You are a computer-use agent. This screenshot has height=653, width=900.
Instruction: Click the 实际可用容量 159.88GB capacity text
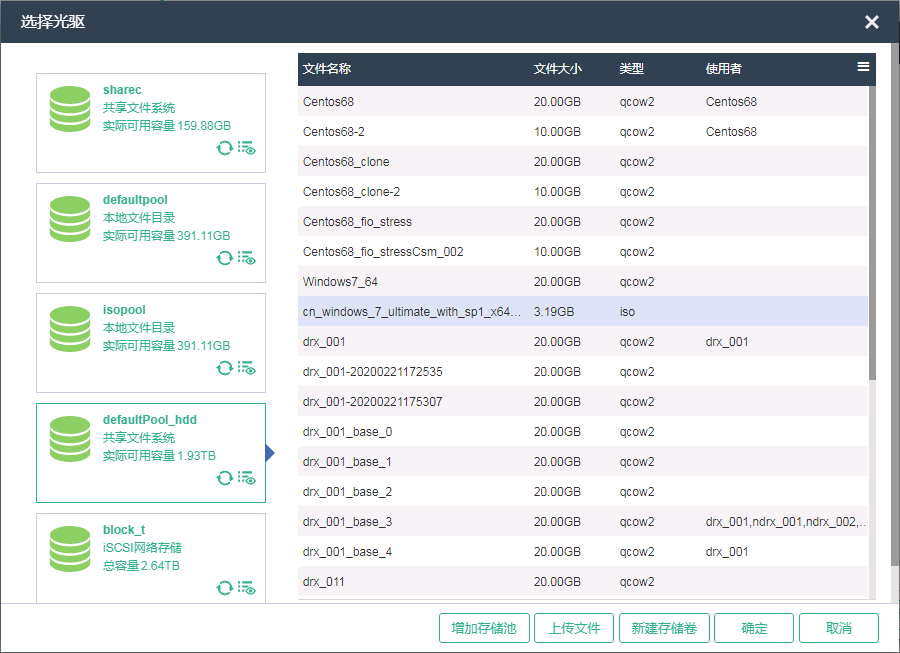(x=166, y=126)
